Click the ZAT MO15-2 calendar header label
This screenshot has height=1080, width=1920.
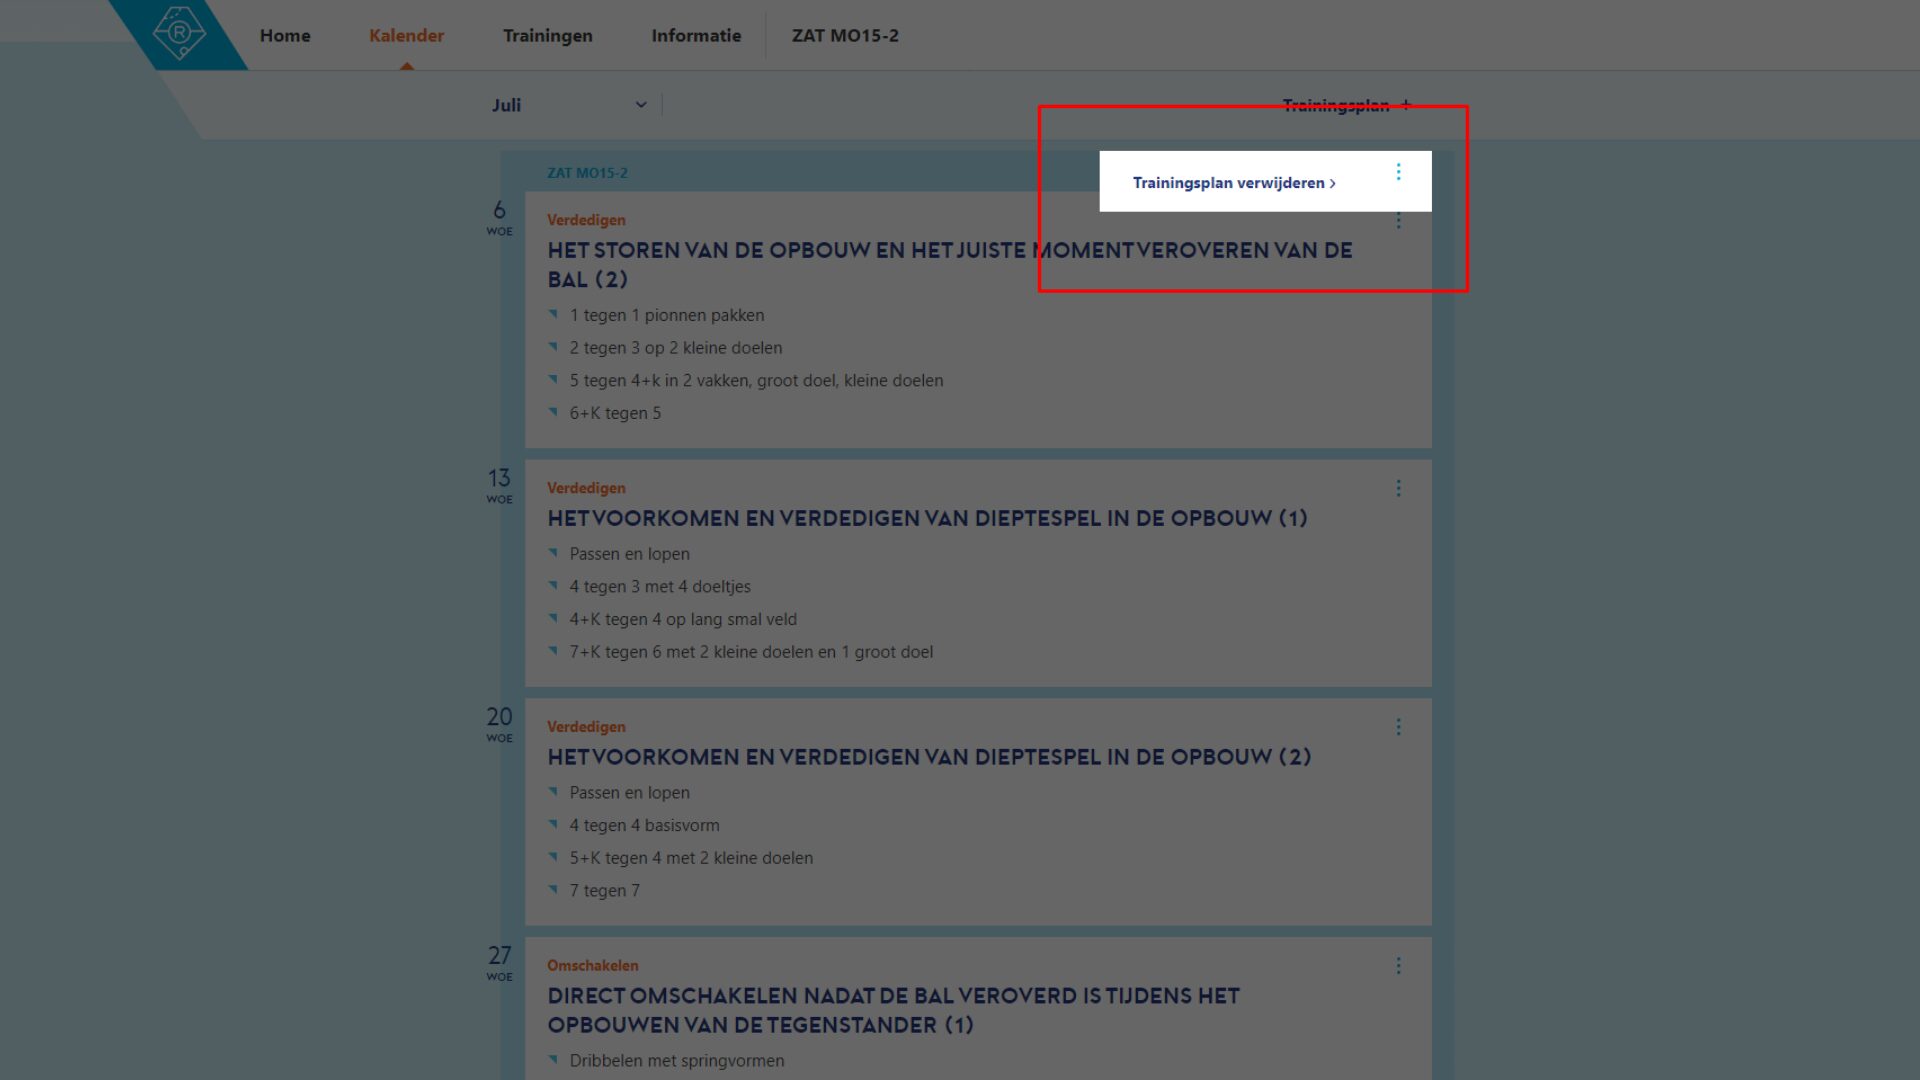(587, 173)
